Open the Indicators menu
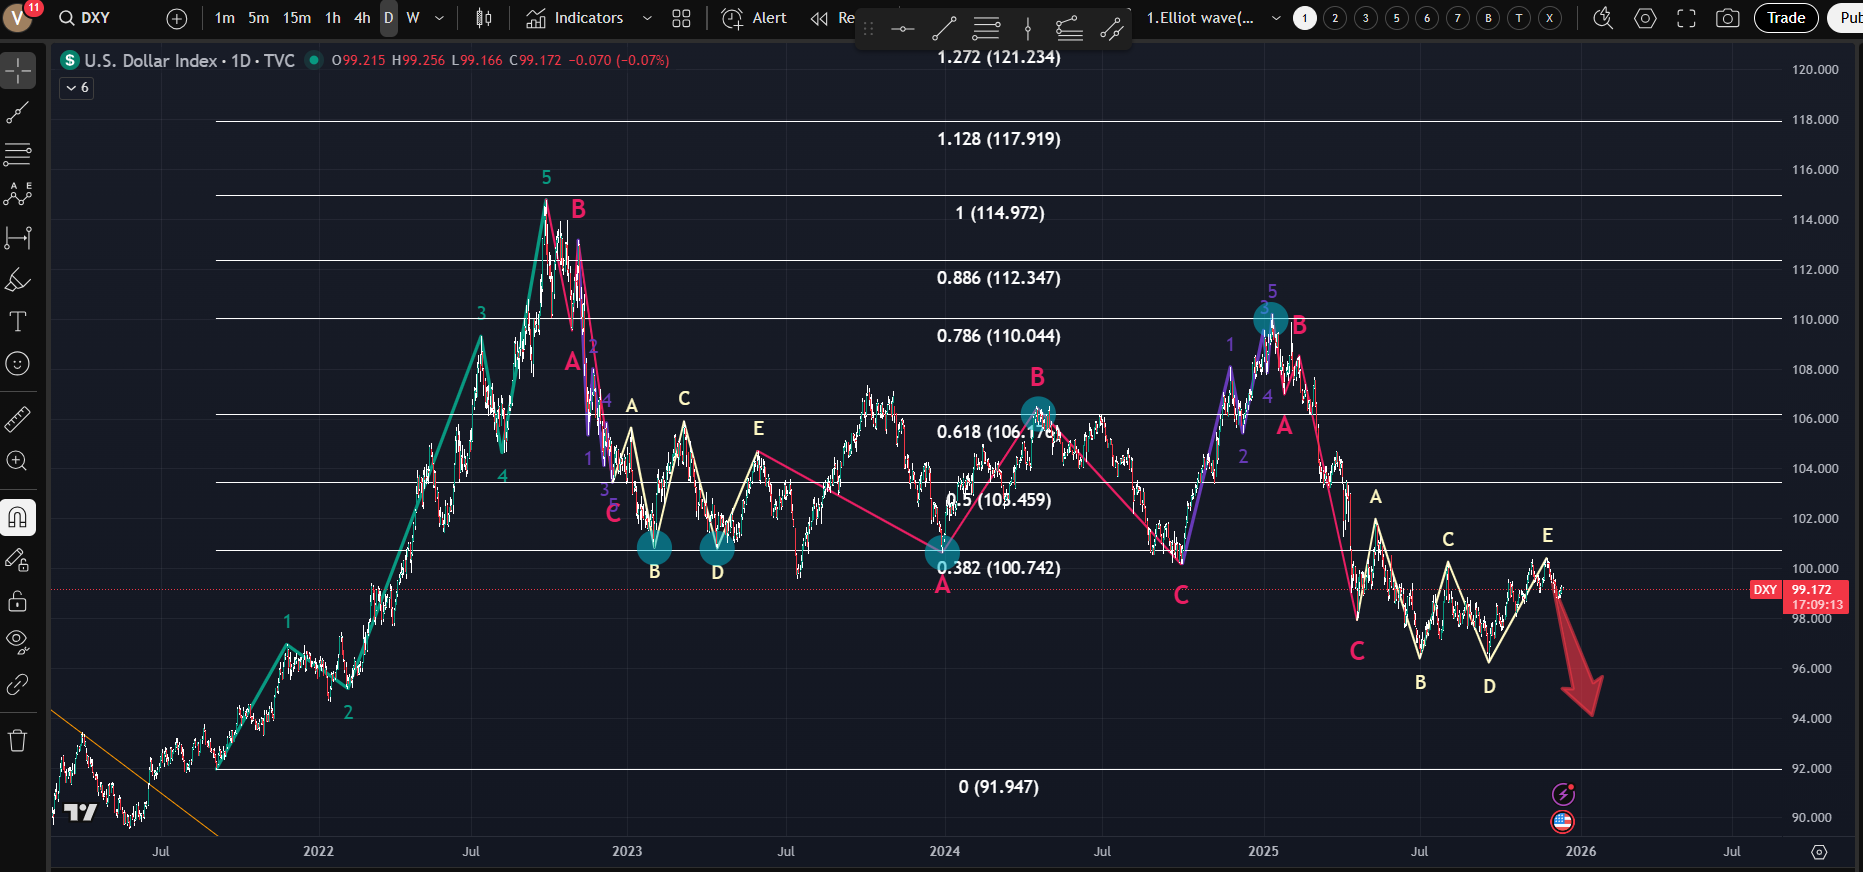 [x=576, y=18]
